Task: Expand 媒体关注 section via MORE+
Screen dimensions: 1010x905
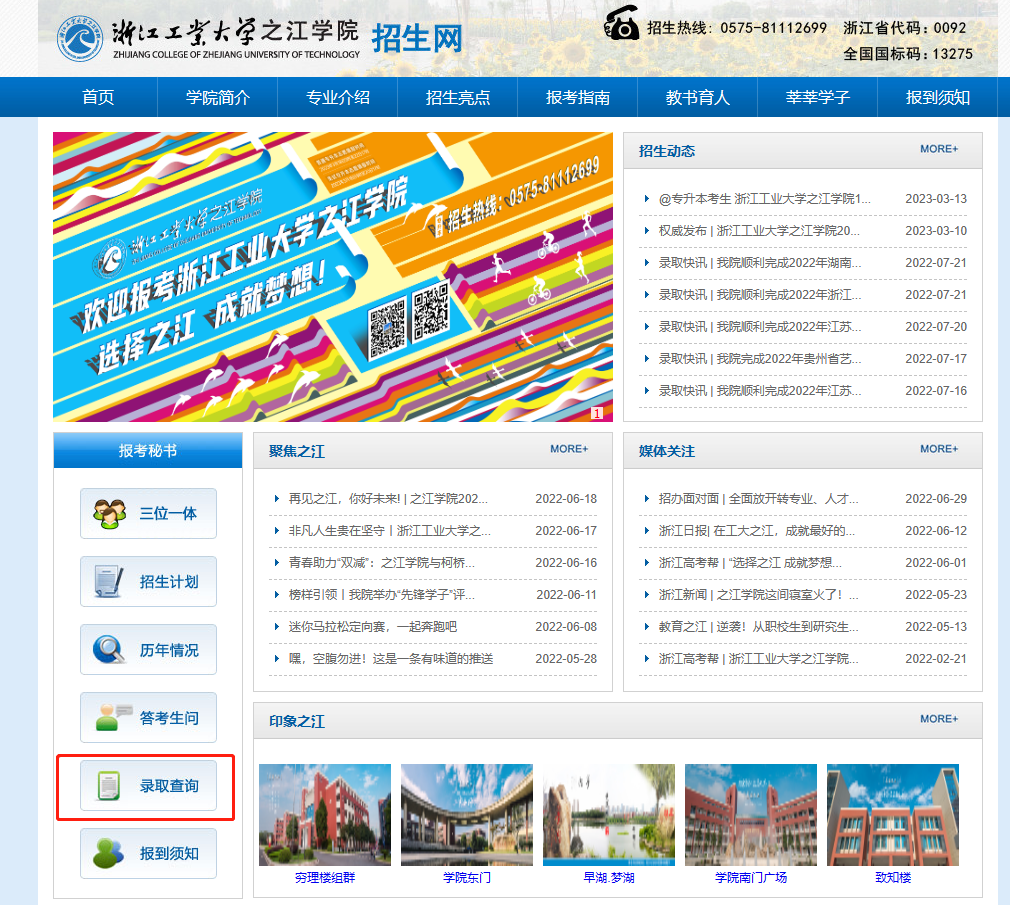Action: tap(938, 449)
